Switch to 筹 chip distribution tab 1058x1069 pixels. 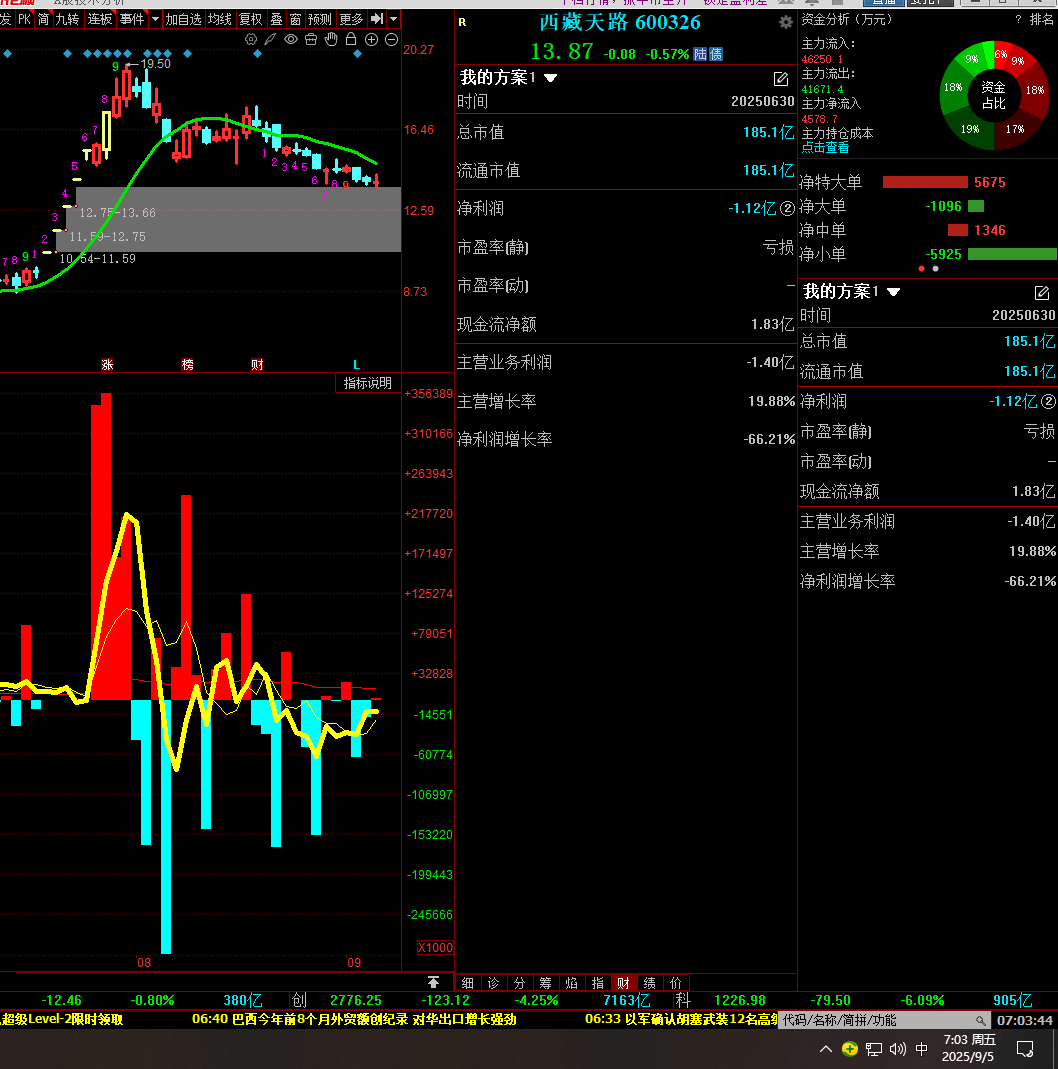[x=545, y=982]
